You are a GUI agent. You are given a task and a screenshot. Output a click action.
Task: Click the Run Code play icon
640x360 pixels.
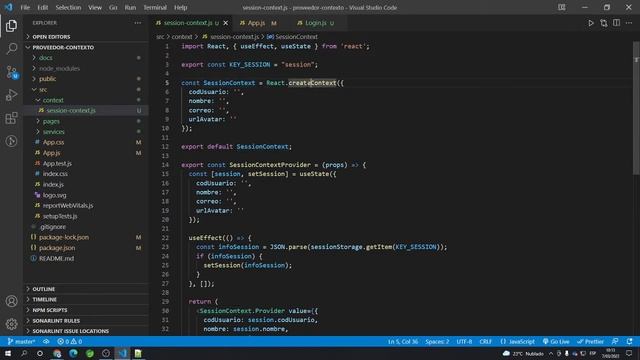point(591,23)
